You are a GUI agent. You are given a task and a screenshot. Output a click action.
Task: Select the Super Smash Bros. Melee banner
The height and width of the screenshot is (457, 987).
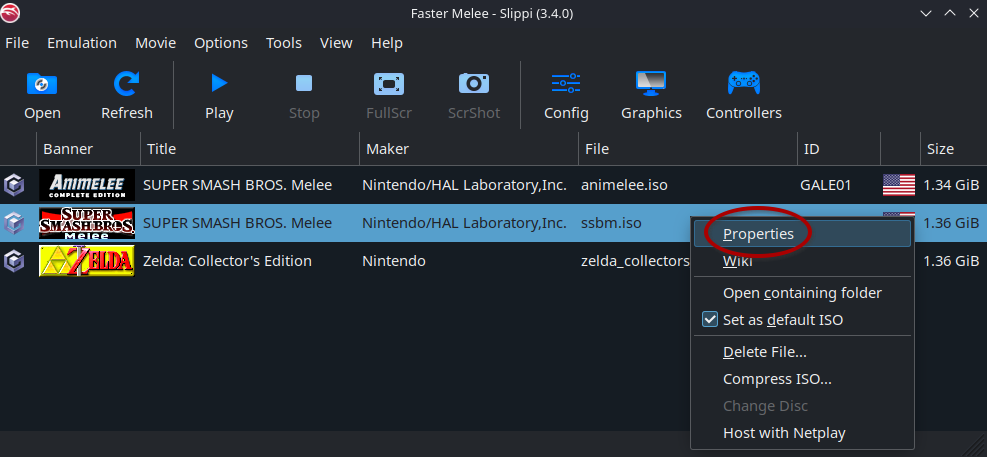pos(87,223)
